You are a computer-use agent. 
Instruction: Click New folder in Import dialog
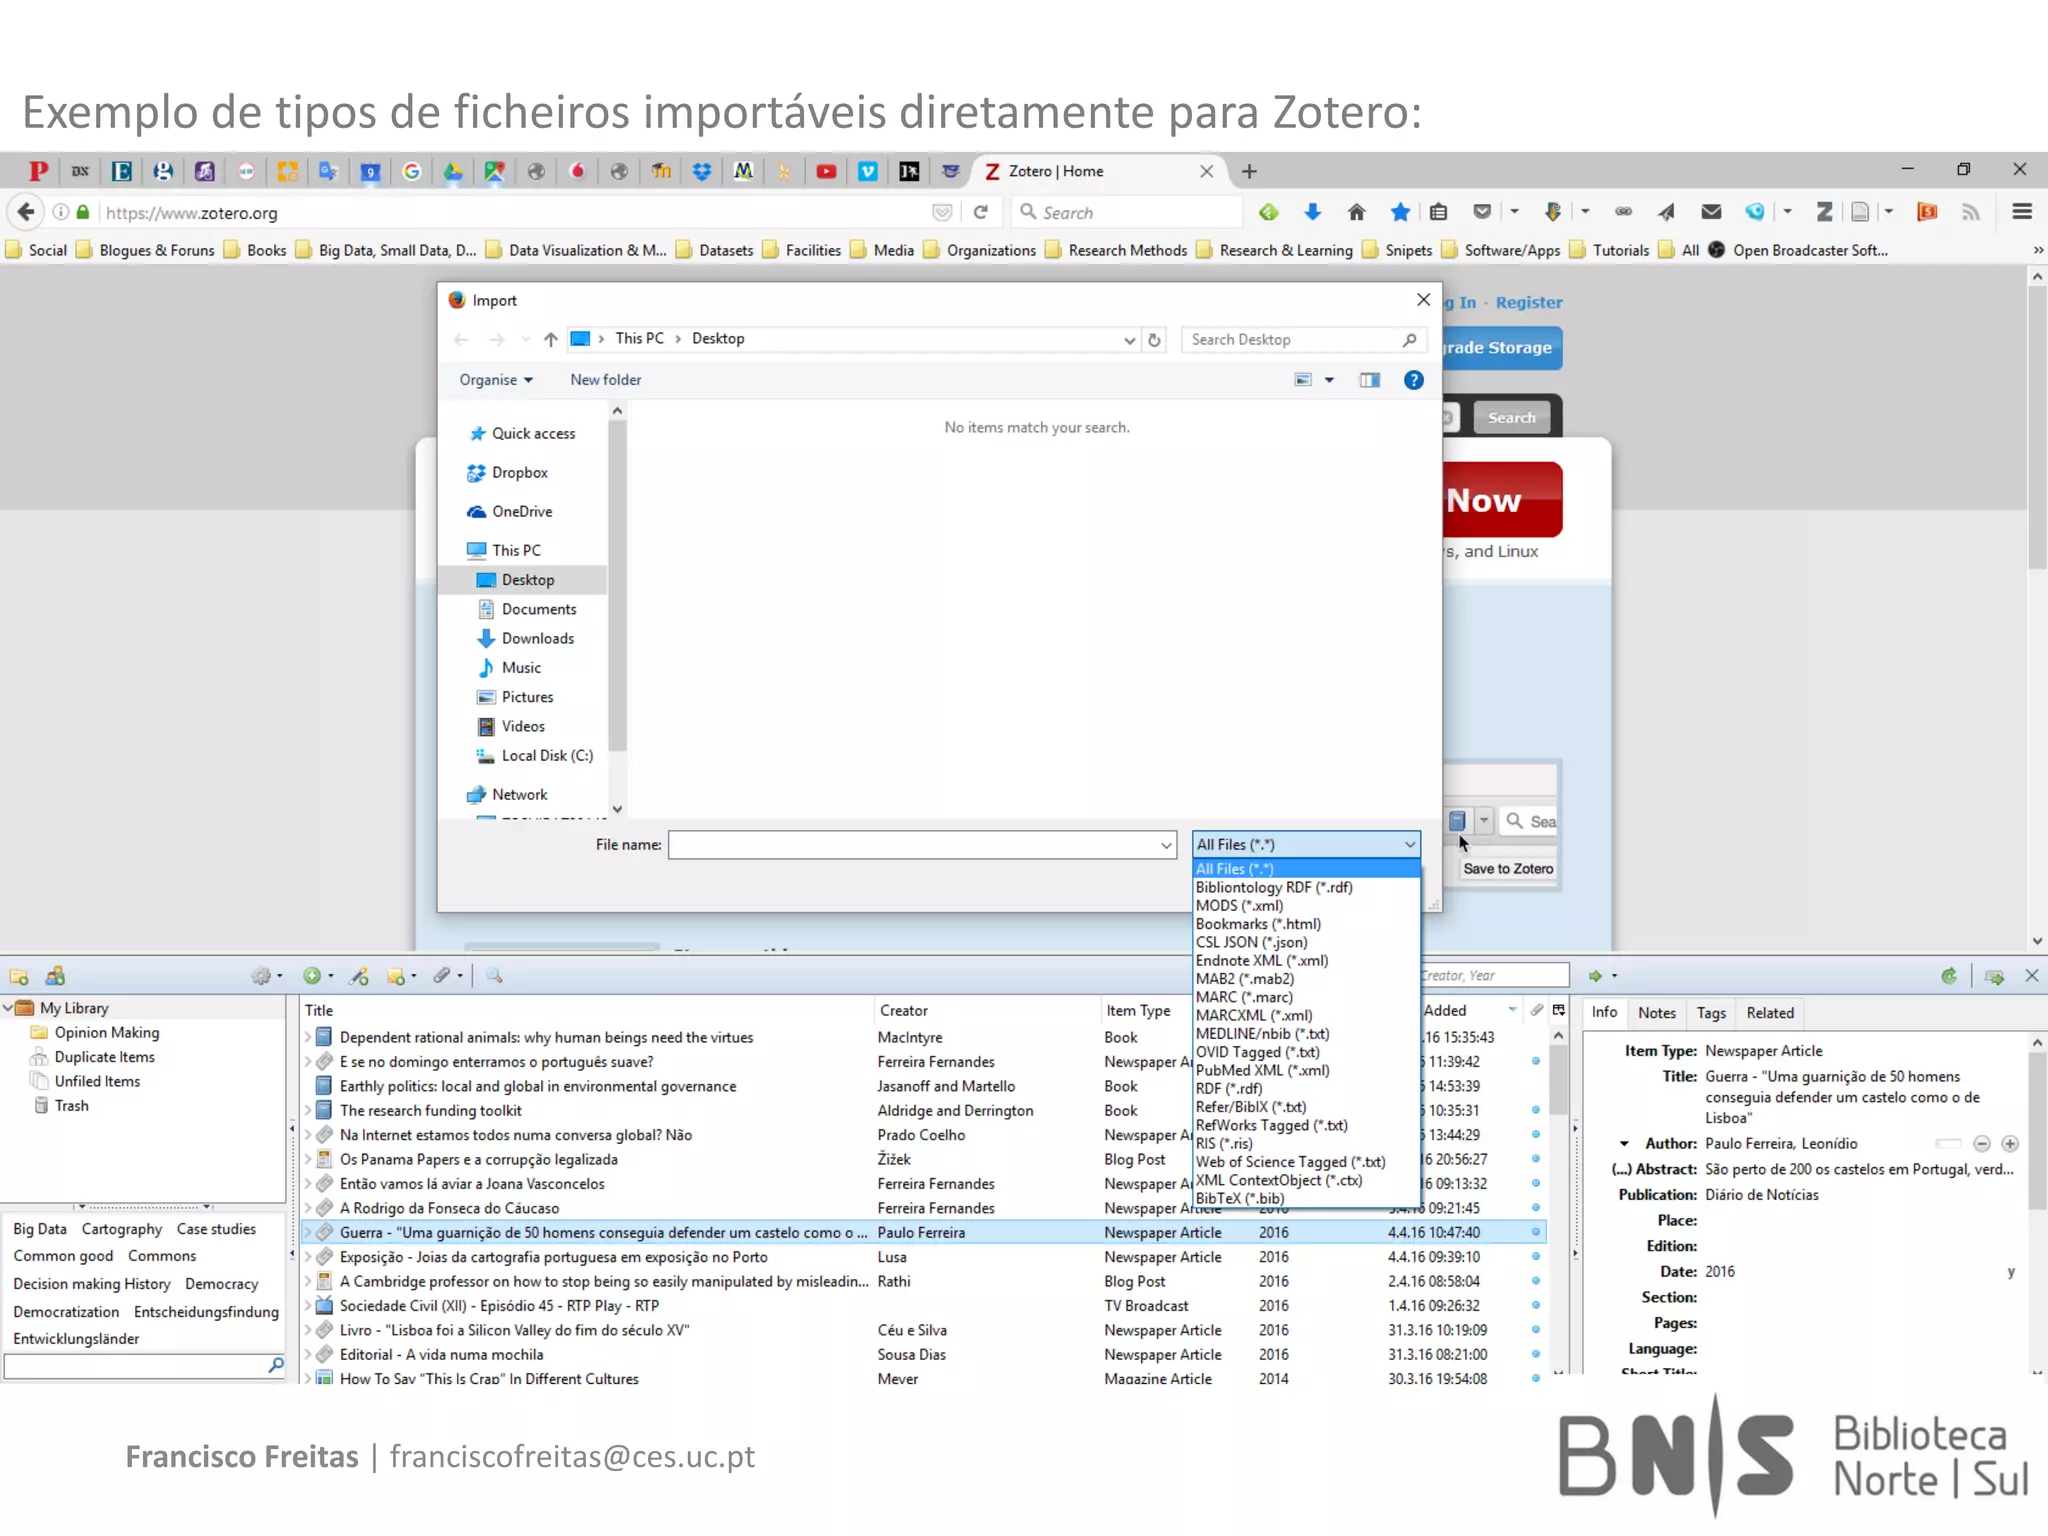tap(606, 380)
